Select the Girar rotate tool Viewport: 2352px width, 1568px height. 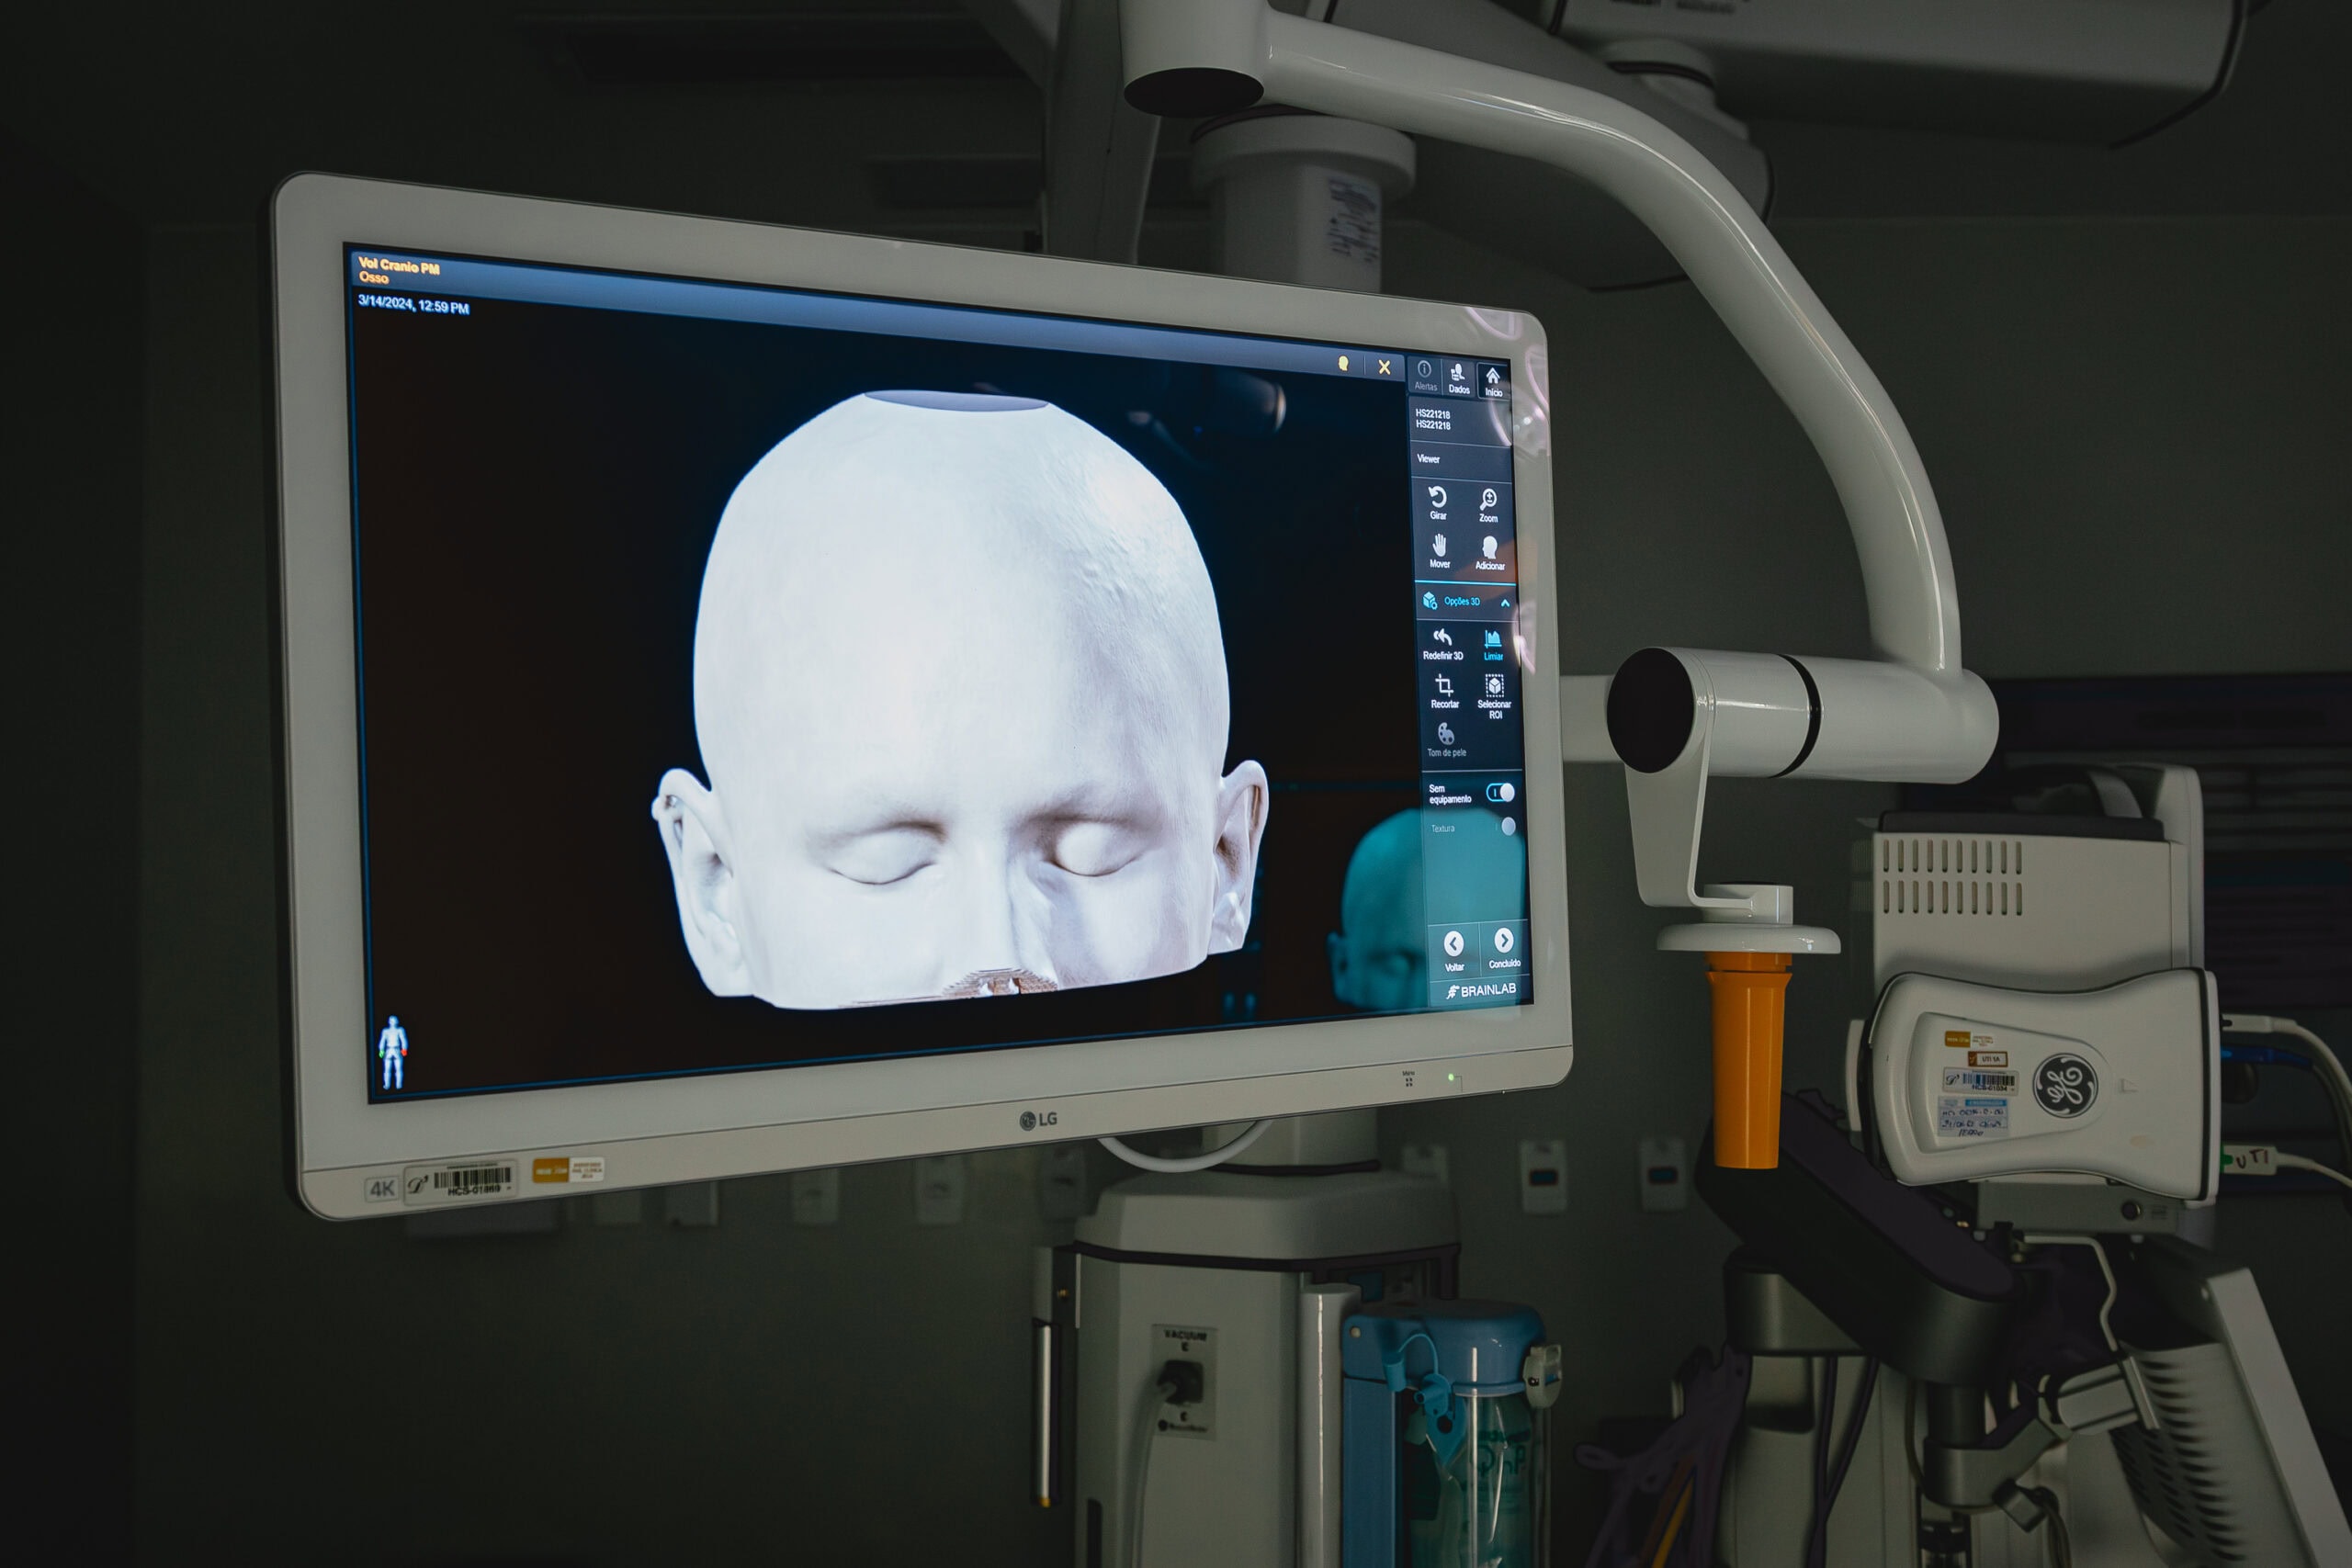click(1437, 500)
